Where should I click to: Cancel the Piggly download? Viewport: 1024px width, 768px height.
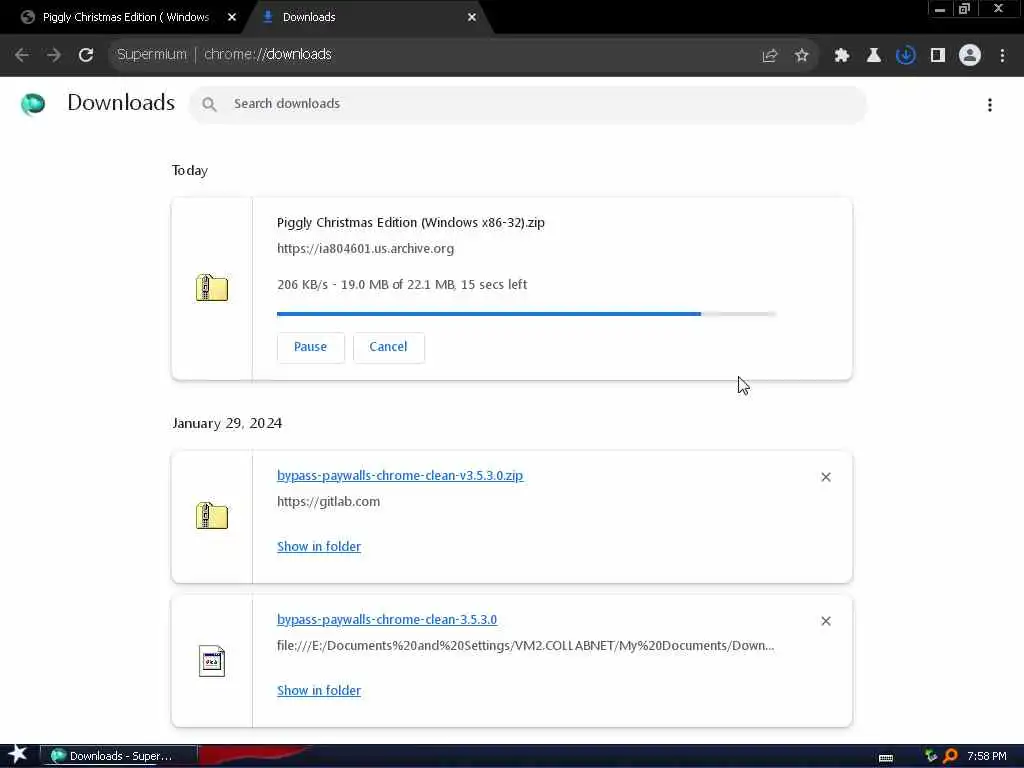(x=389, y=347)
